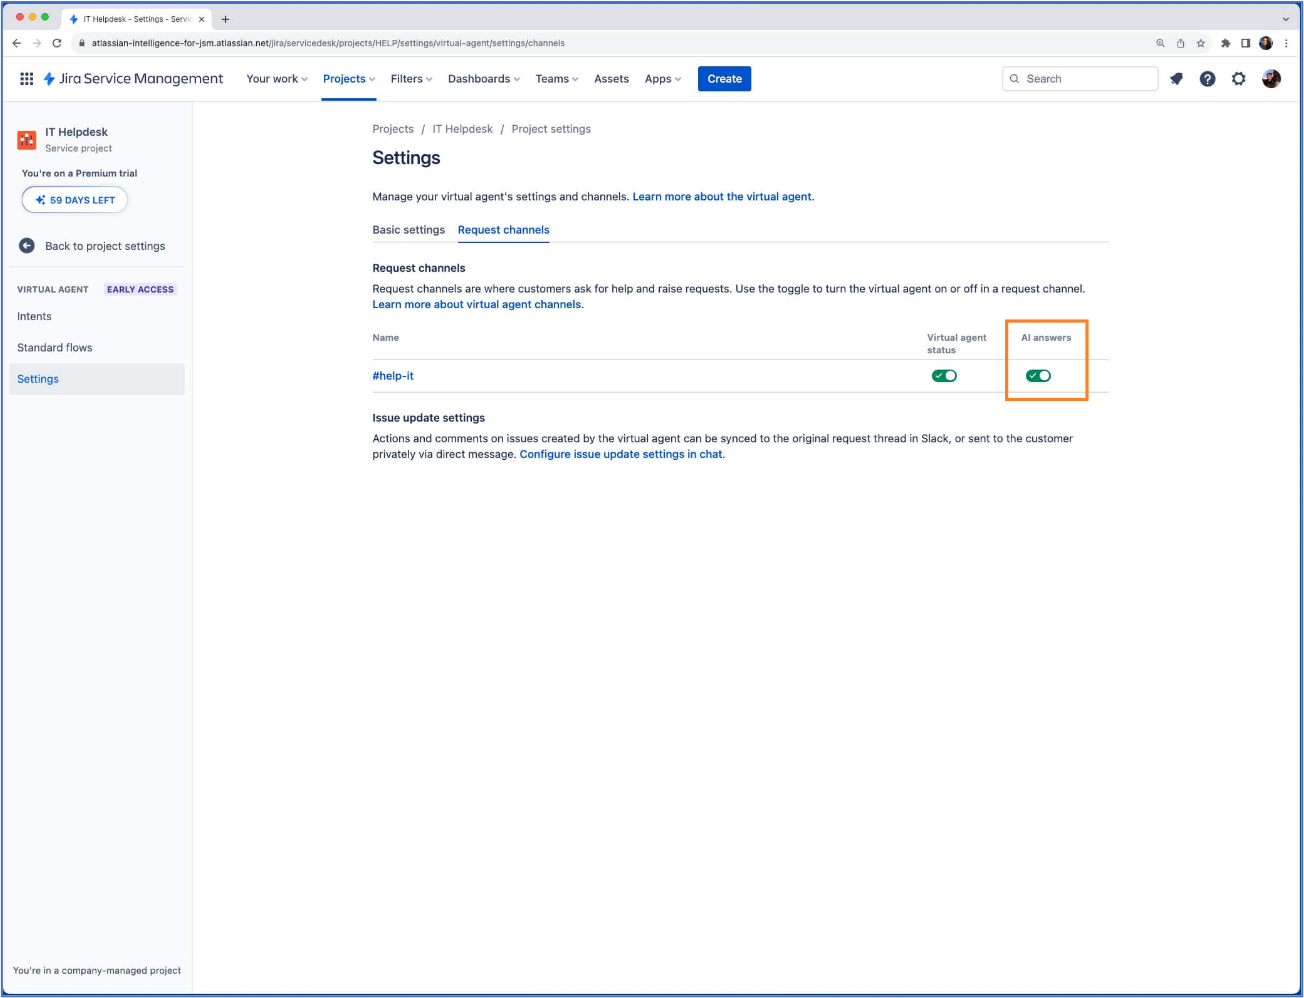Select Settings in the sidebar

click(97, 379)
